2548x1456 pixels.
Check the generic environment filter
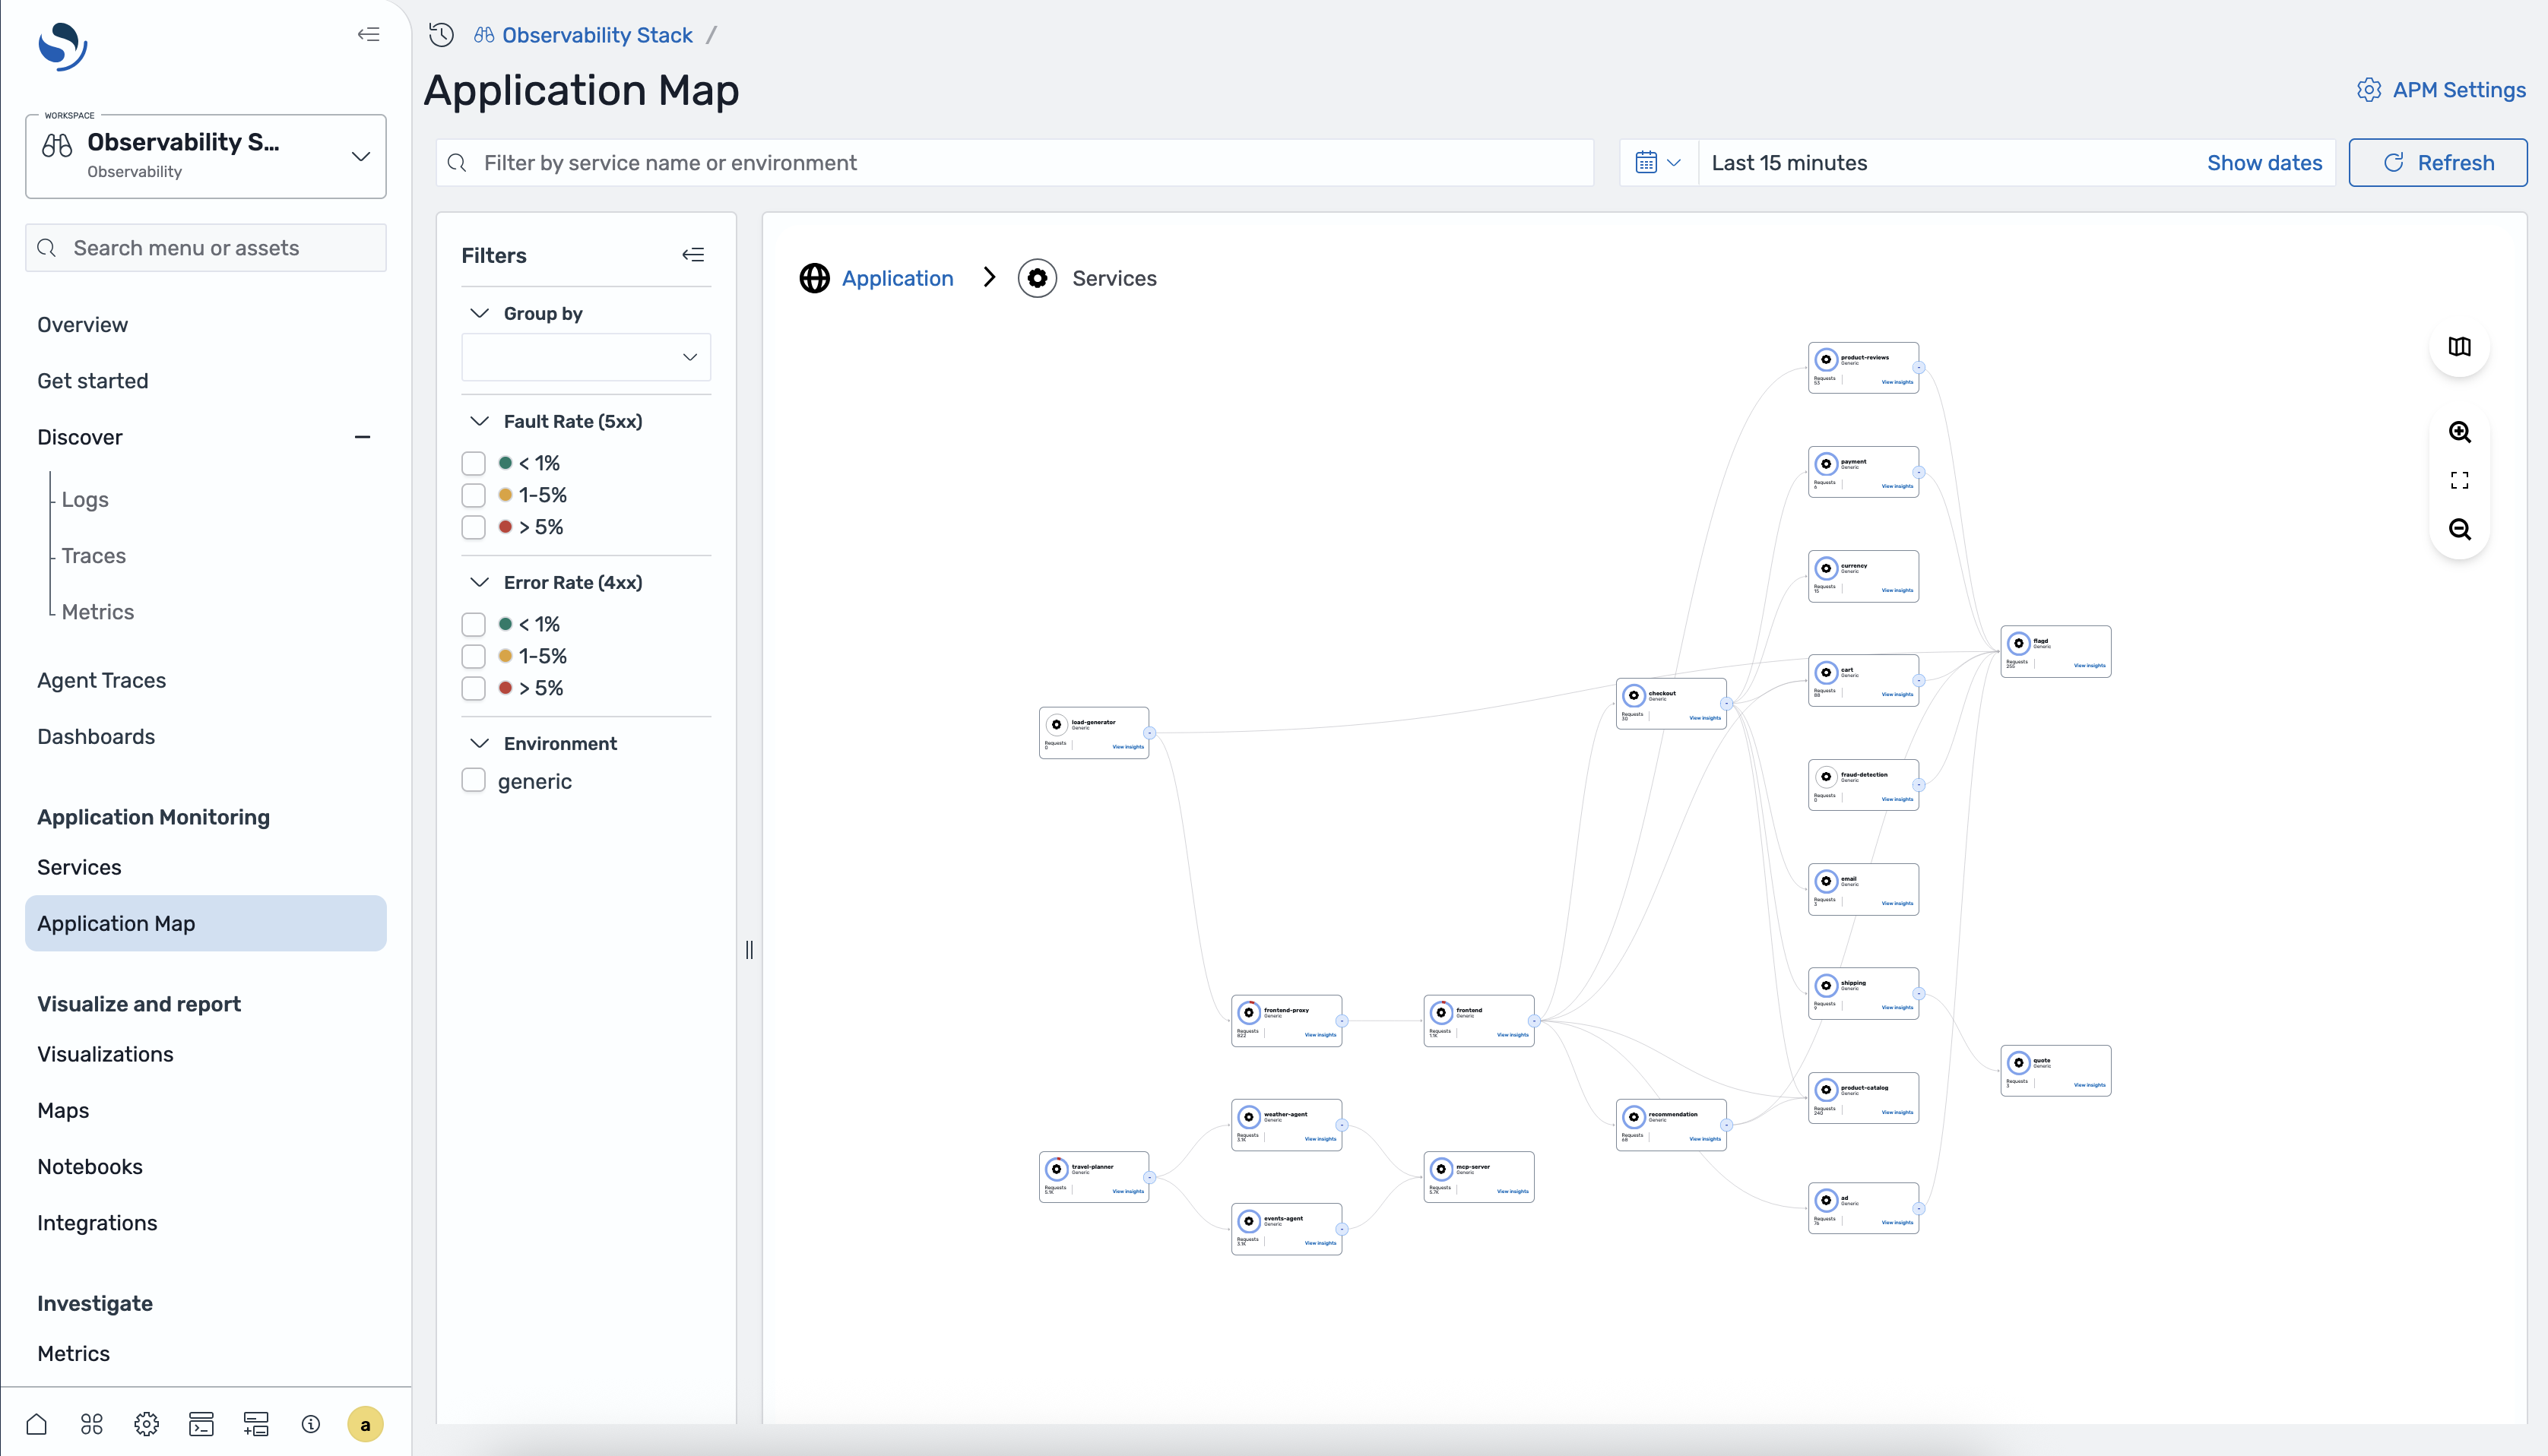click(473, 780)
